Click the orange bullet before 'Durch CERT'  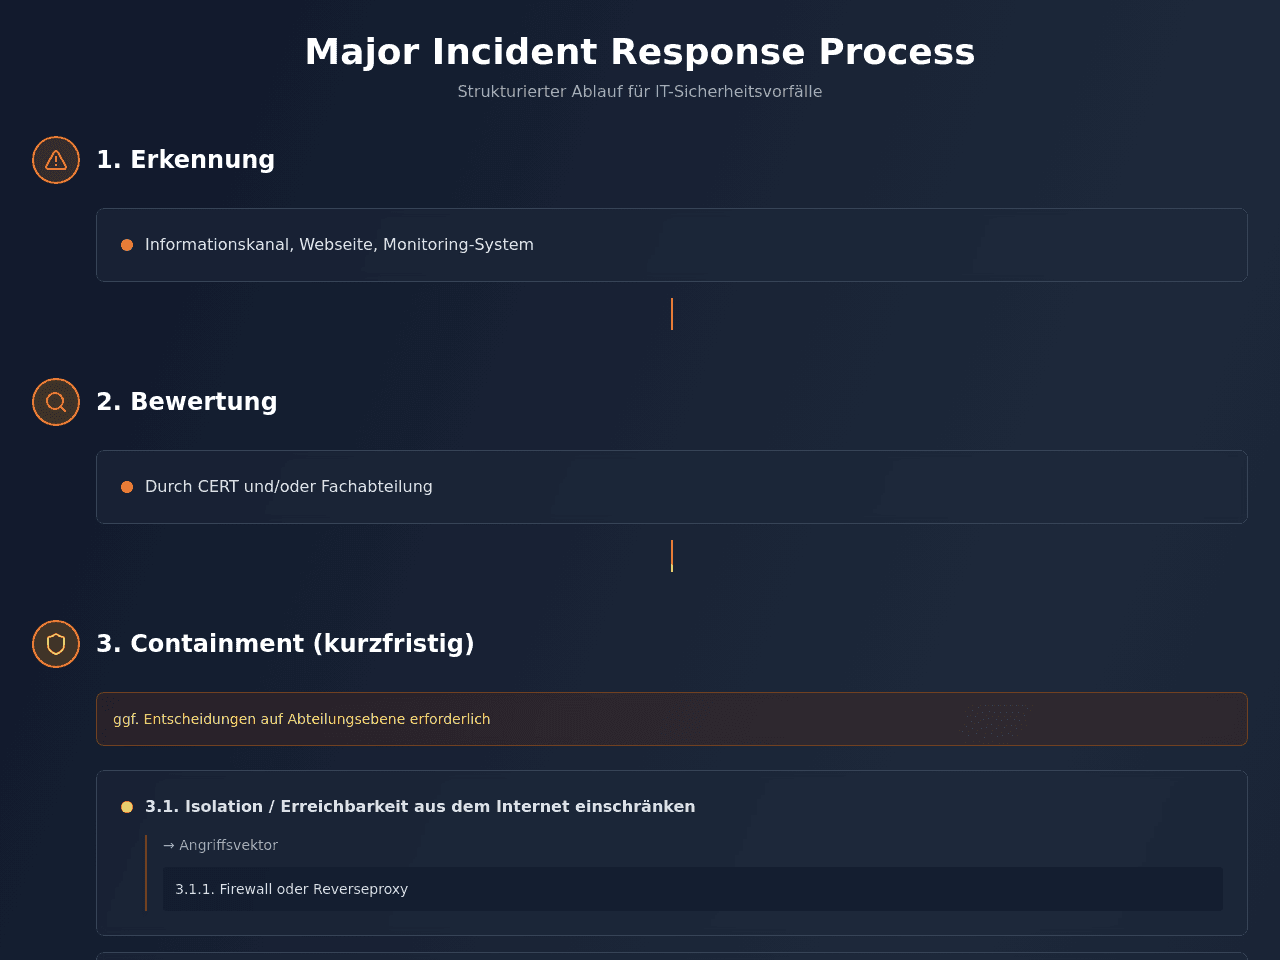click(127, 487)
